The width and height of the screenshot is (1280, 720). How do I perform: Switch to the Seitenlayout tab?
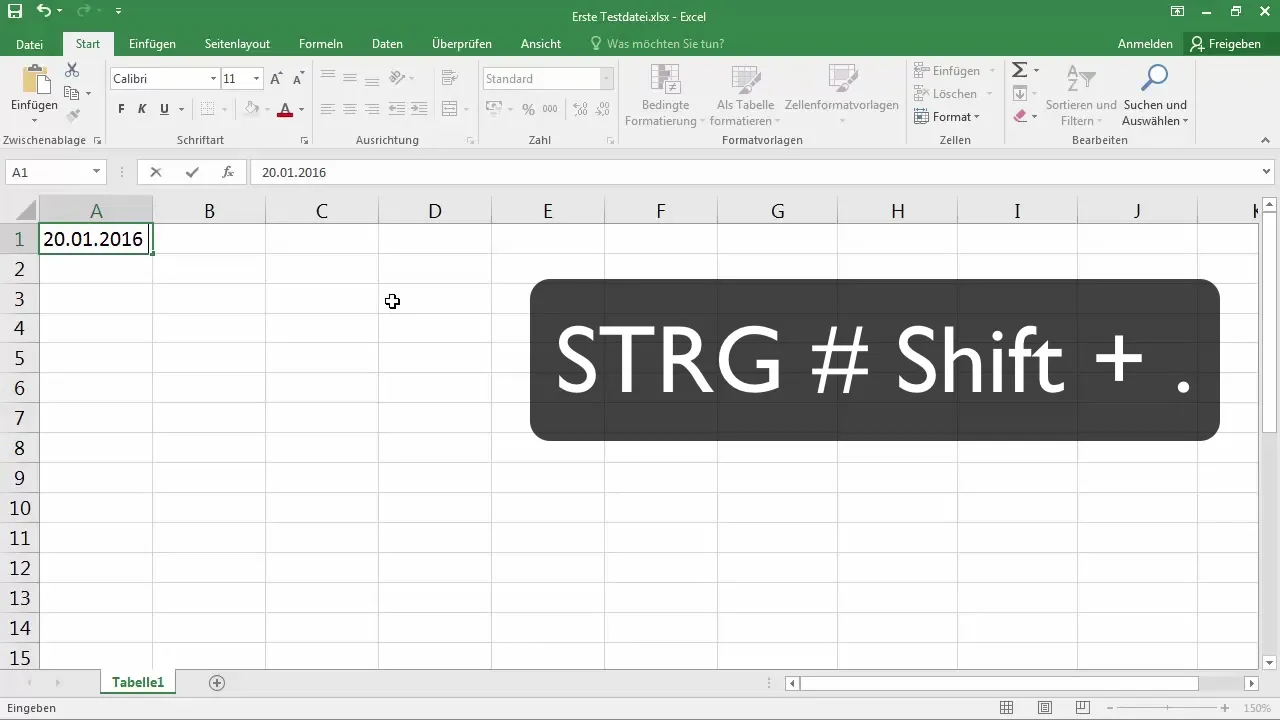point(237,44)
